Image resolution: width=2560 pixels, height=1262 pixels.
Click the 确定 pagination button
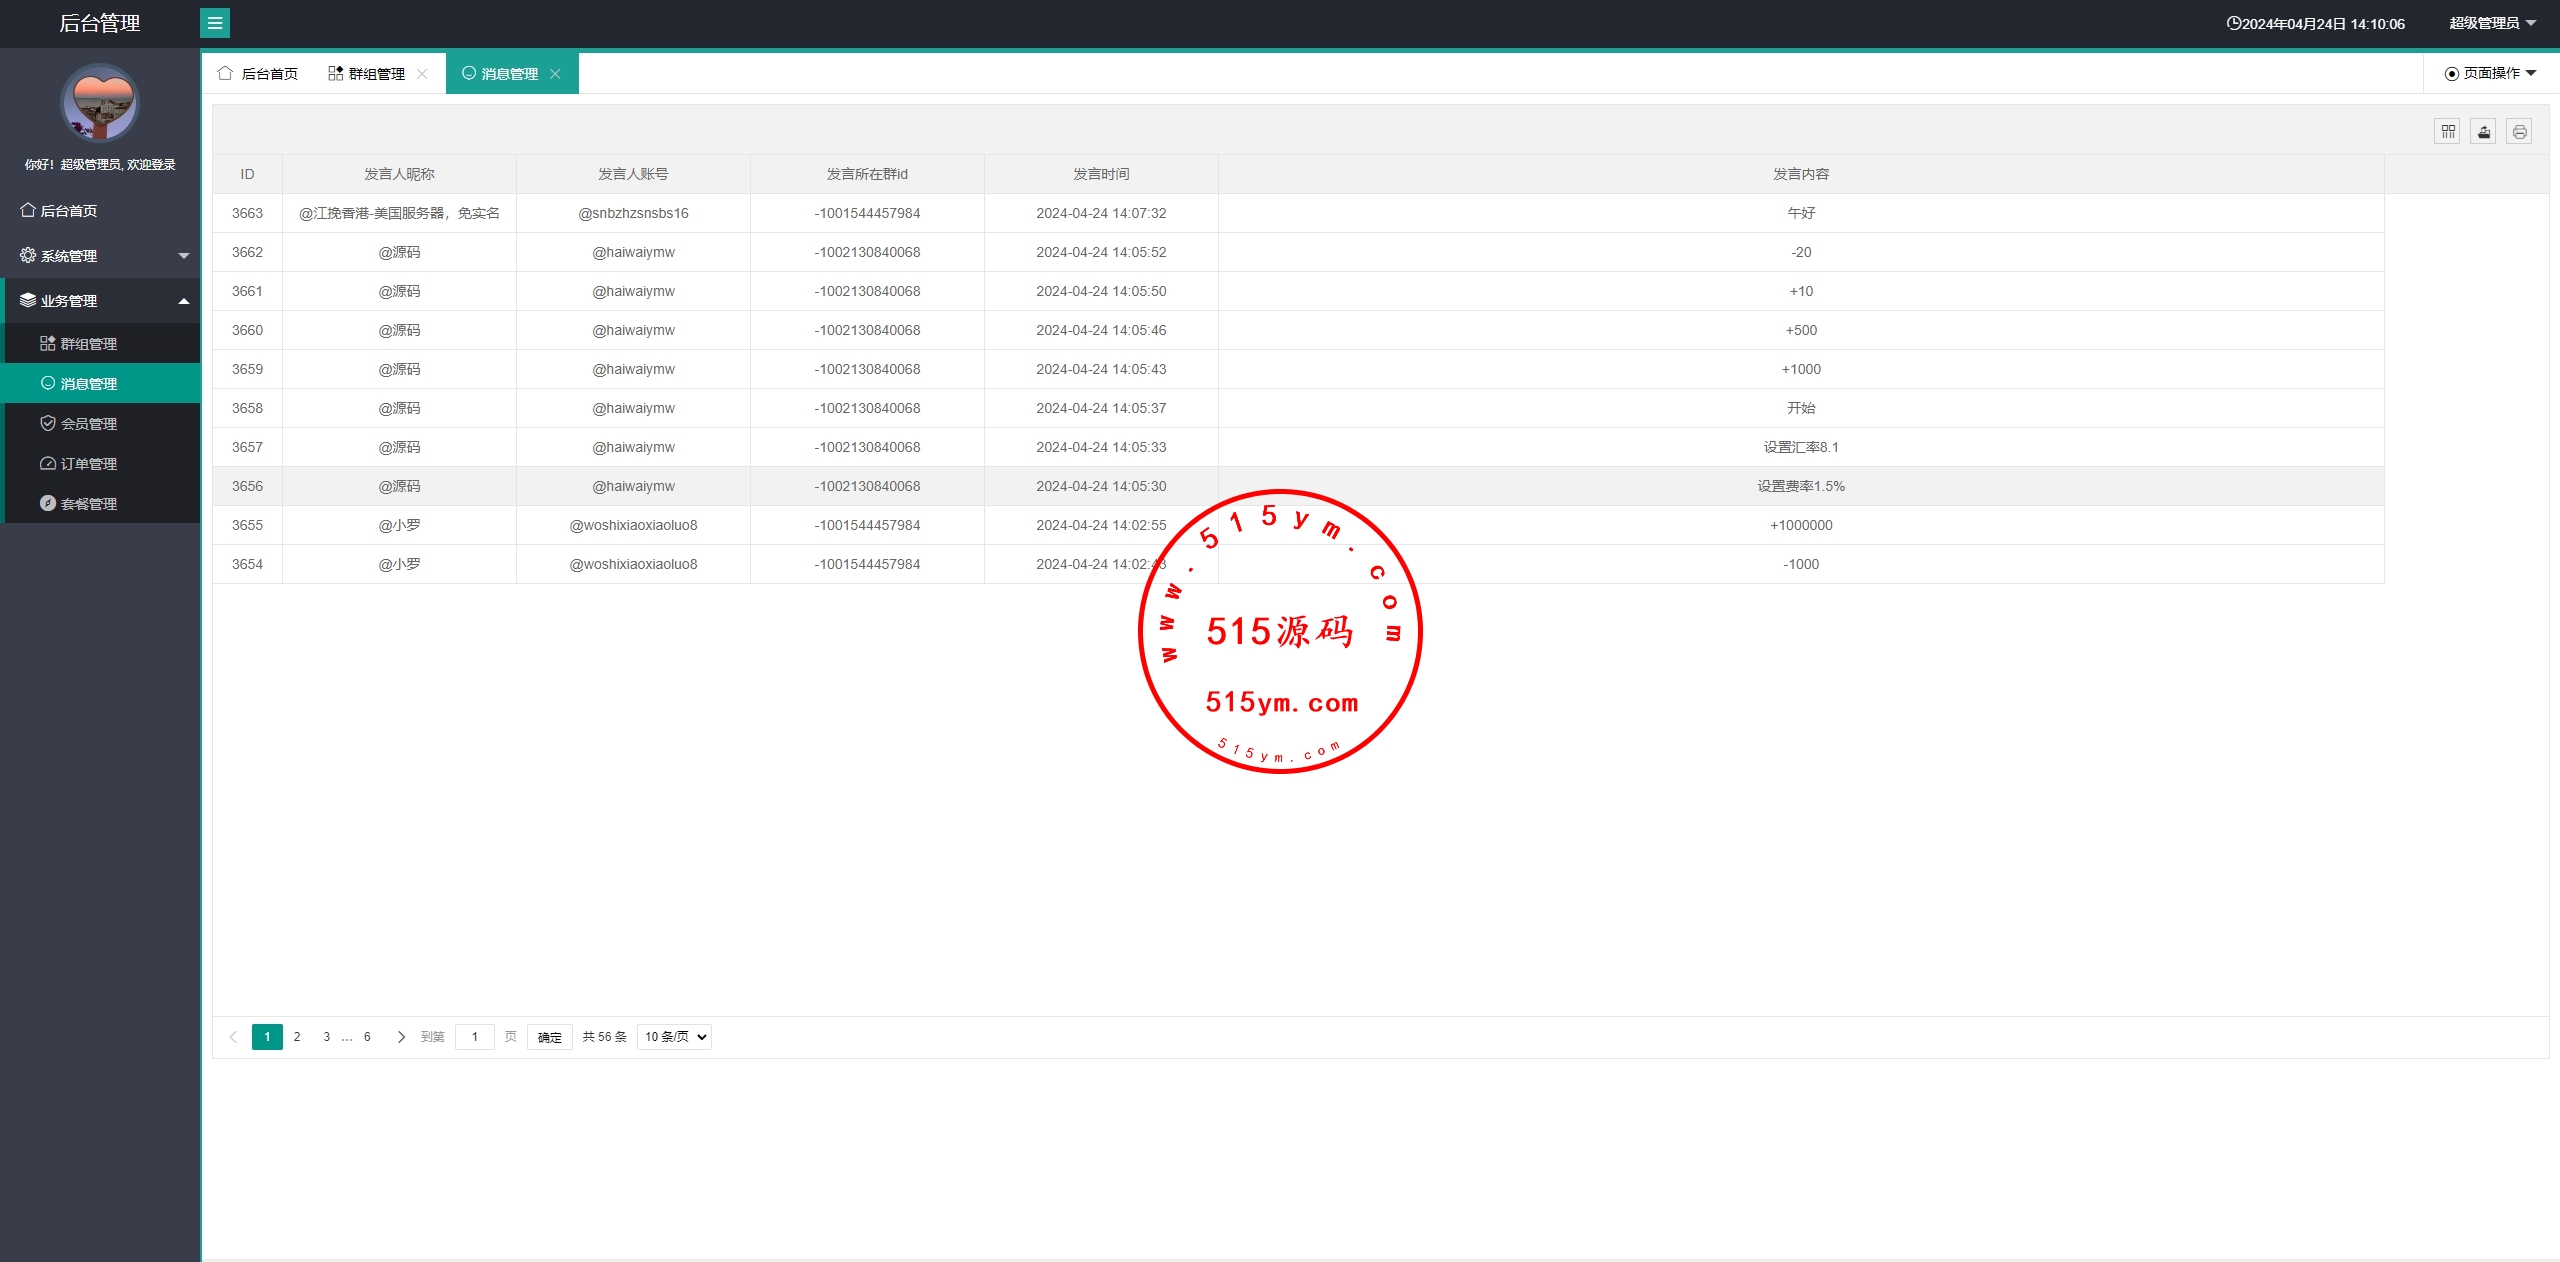tap(549, 1037)
